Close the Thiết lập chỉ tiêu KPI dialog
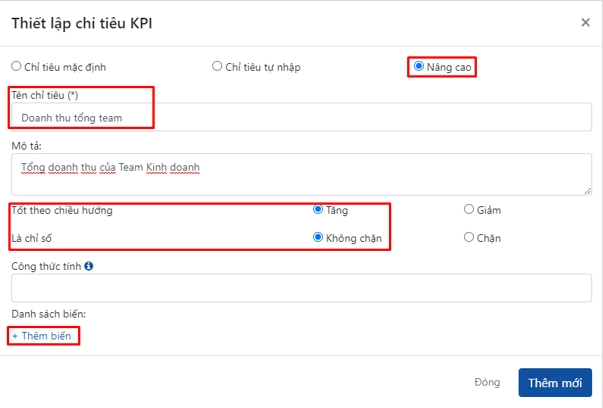The height and width of the screenshot is (408, 603). (x=585, y=21)
